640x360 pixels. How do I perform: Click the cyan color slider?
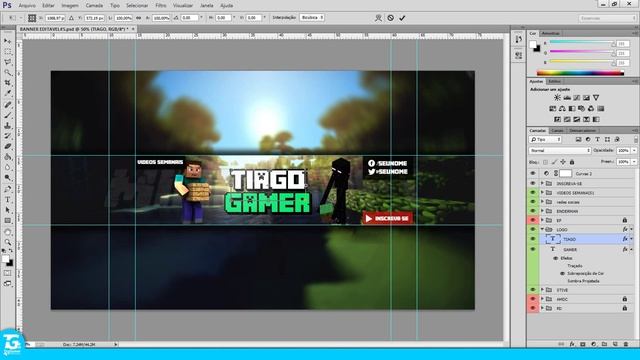tap(581, 42)
